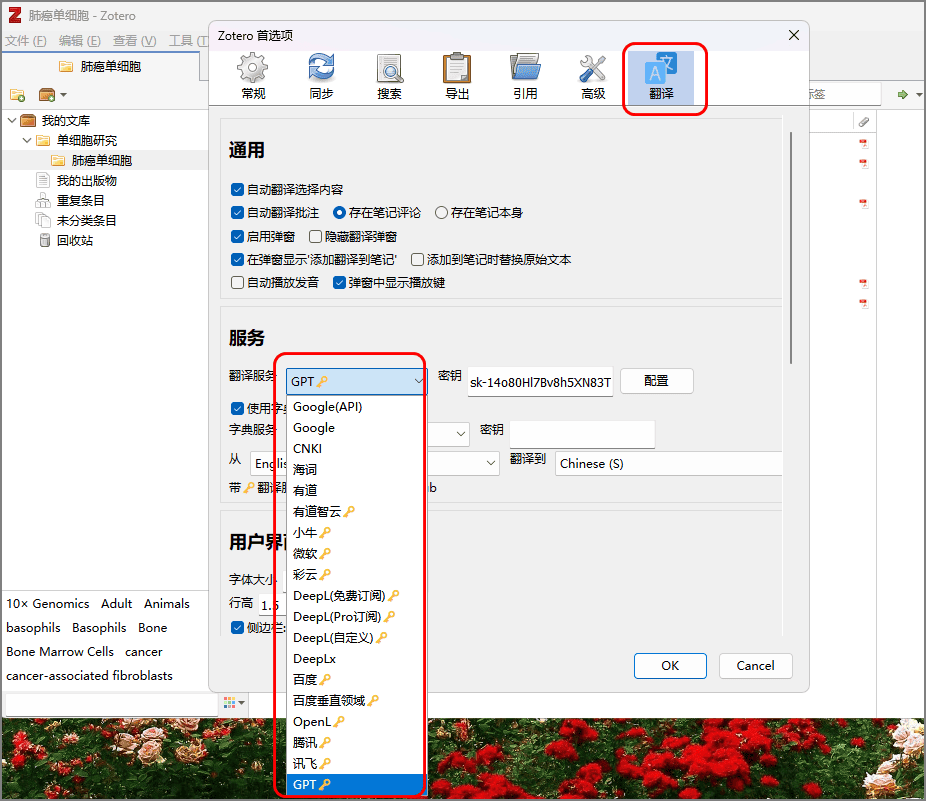Screen dimensions: 926x801
Task: Open the 搜索 (Search) preferences pane
Action: pyautogui.click(x=389, y=75)
